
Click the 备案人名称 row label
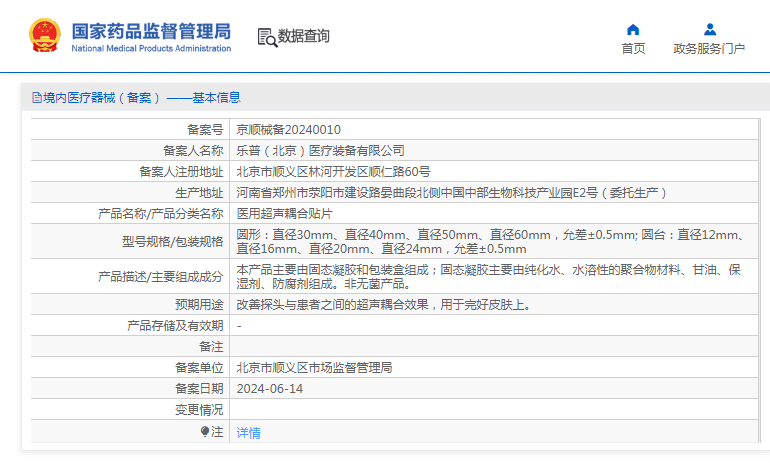click(x=193, y=151)
